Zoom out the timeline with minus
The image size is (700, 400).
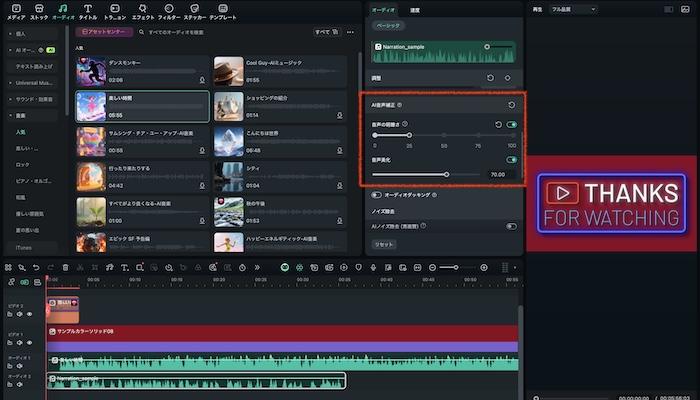tap(432, 267)
